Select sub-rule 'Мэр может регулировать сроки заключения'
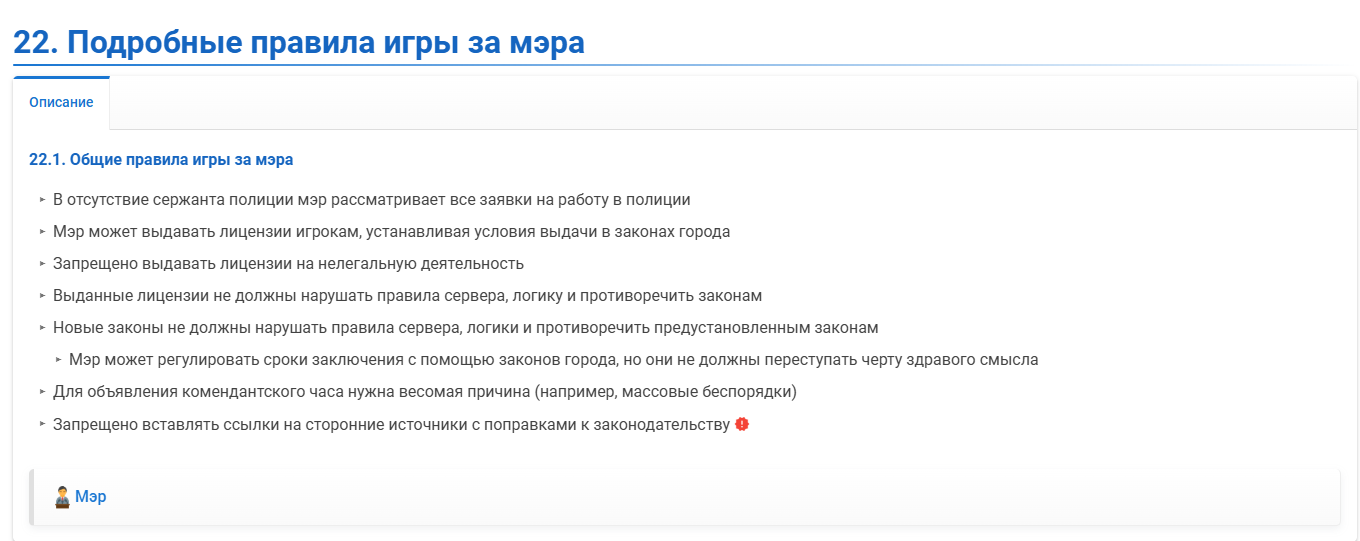Screen dimensions: 1360x541 [x=554, y=360]
